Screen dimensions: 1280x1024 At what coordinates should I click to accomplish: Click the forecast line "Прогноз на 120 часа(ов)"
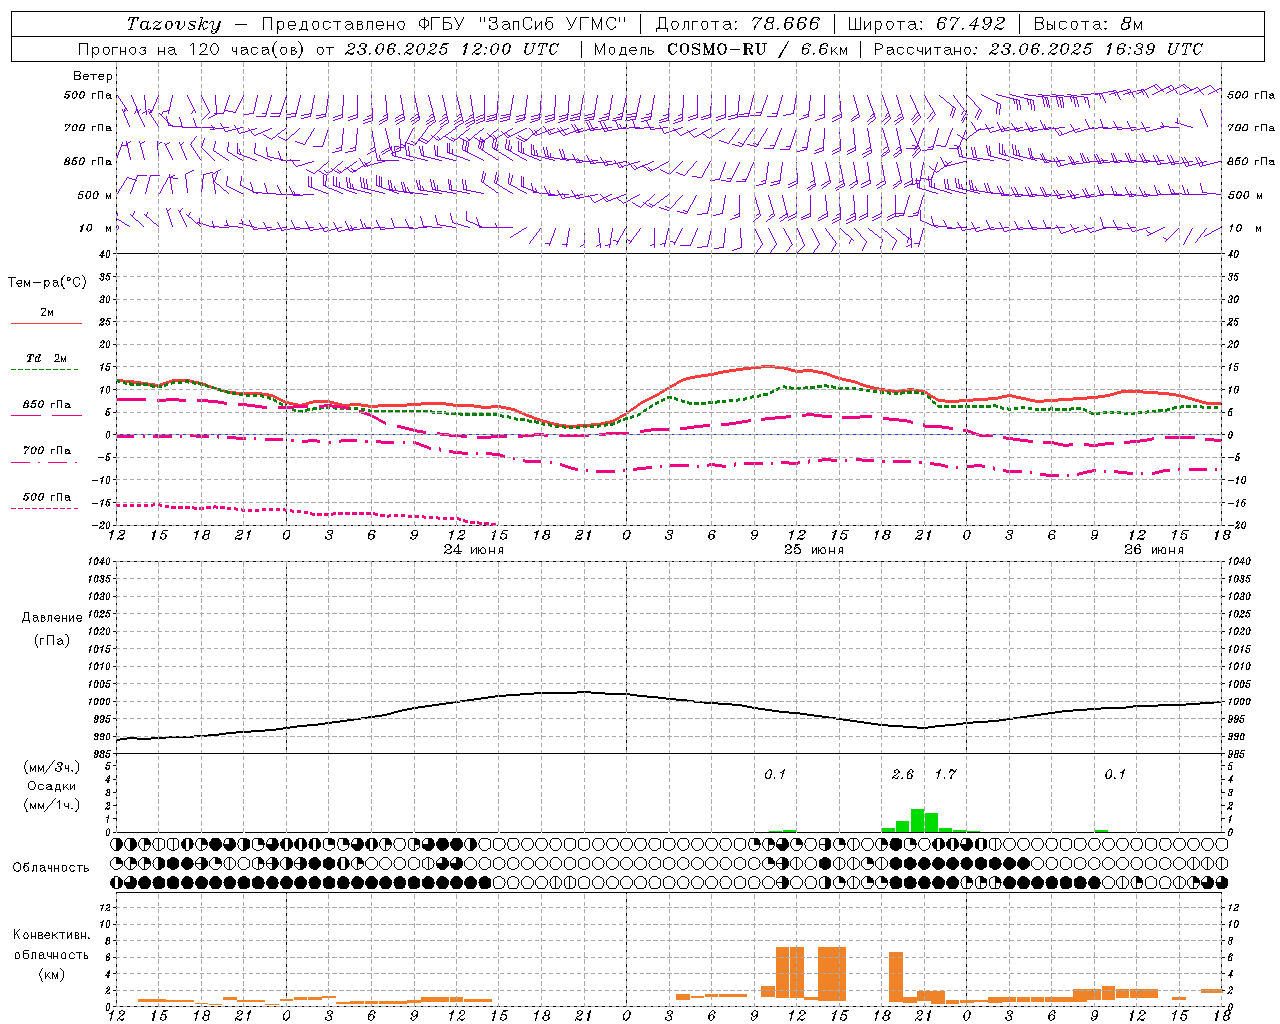click(192, 49)
